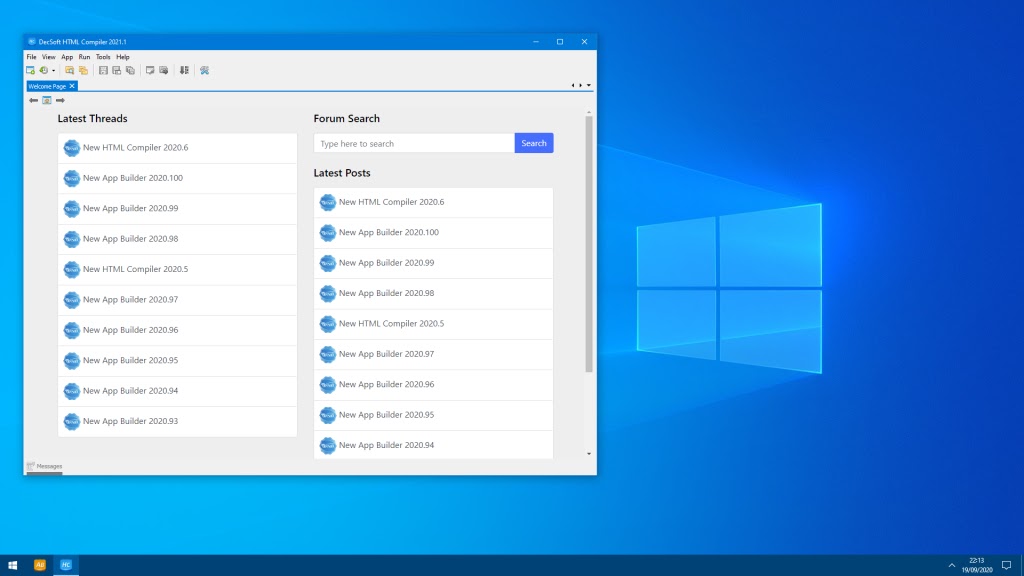
Task: Open the View menu
Action: tap(48, 57)
